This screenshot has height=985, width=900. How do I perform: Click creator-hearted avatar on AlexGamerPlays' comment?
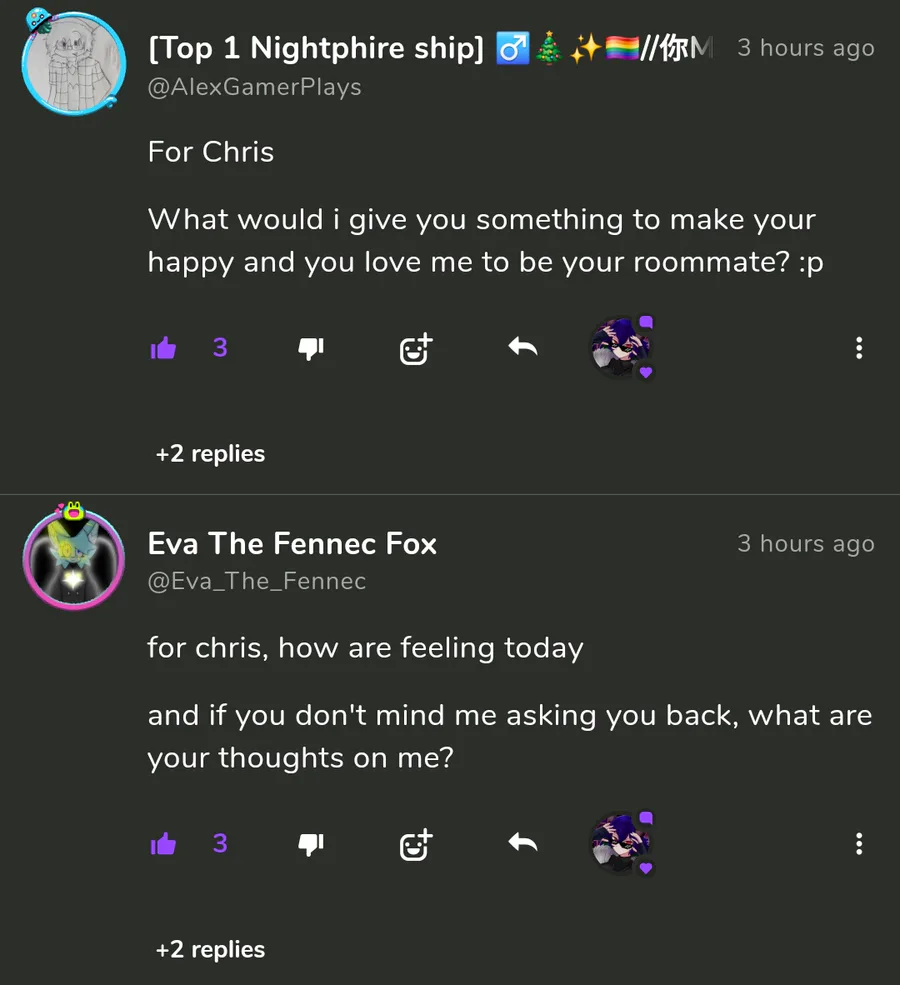(621, 348)
